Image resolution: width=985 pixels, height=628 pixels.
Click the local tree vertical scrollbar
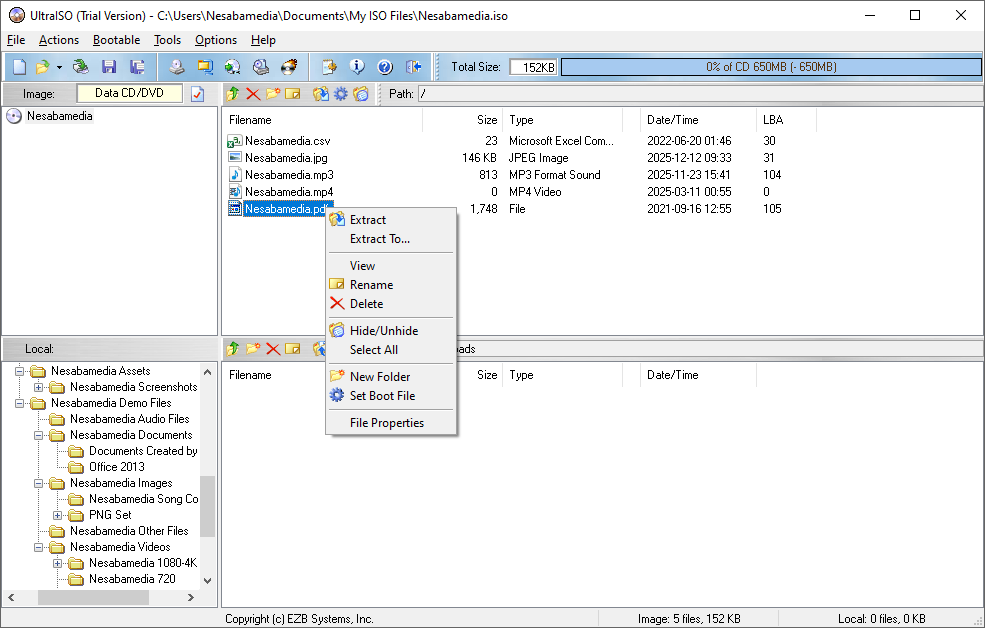pos(207,505)
